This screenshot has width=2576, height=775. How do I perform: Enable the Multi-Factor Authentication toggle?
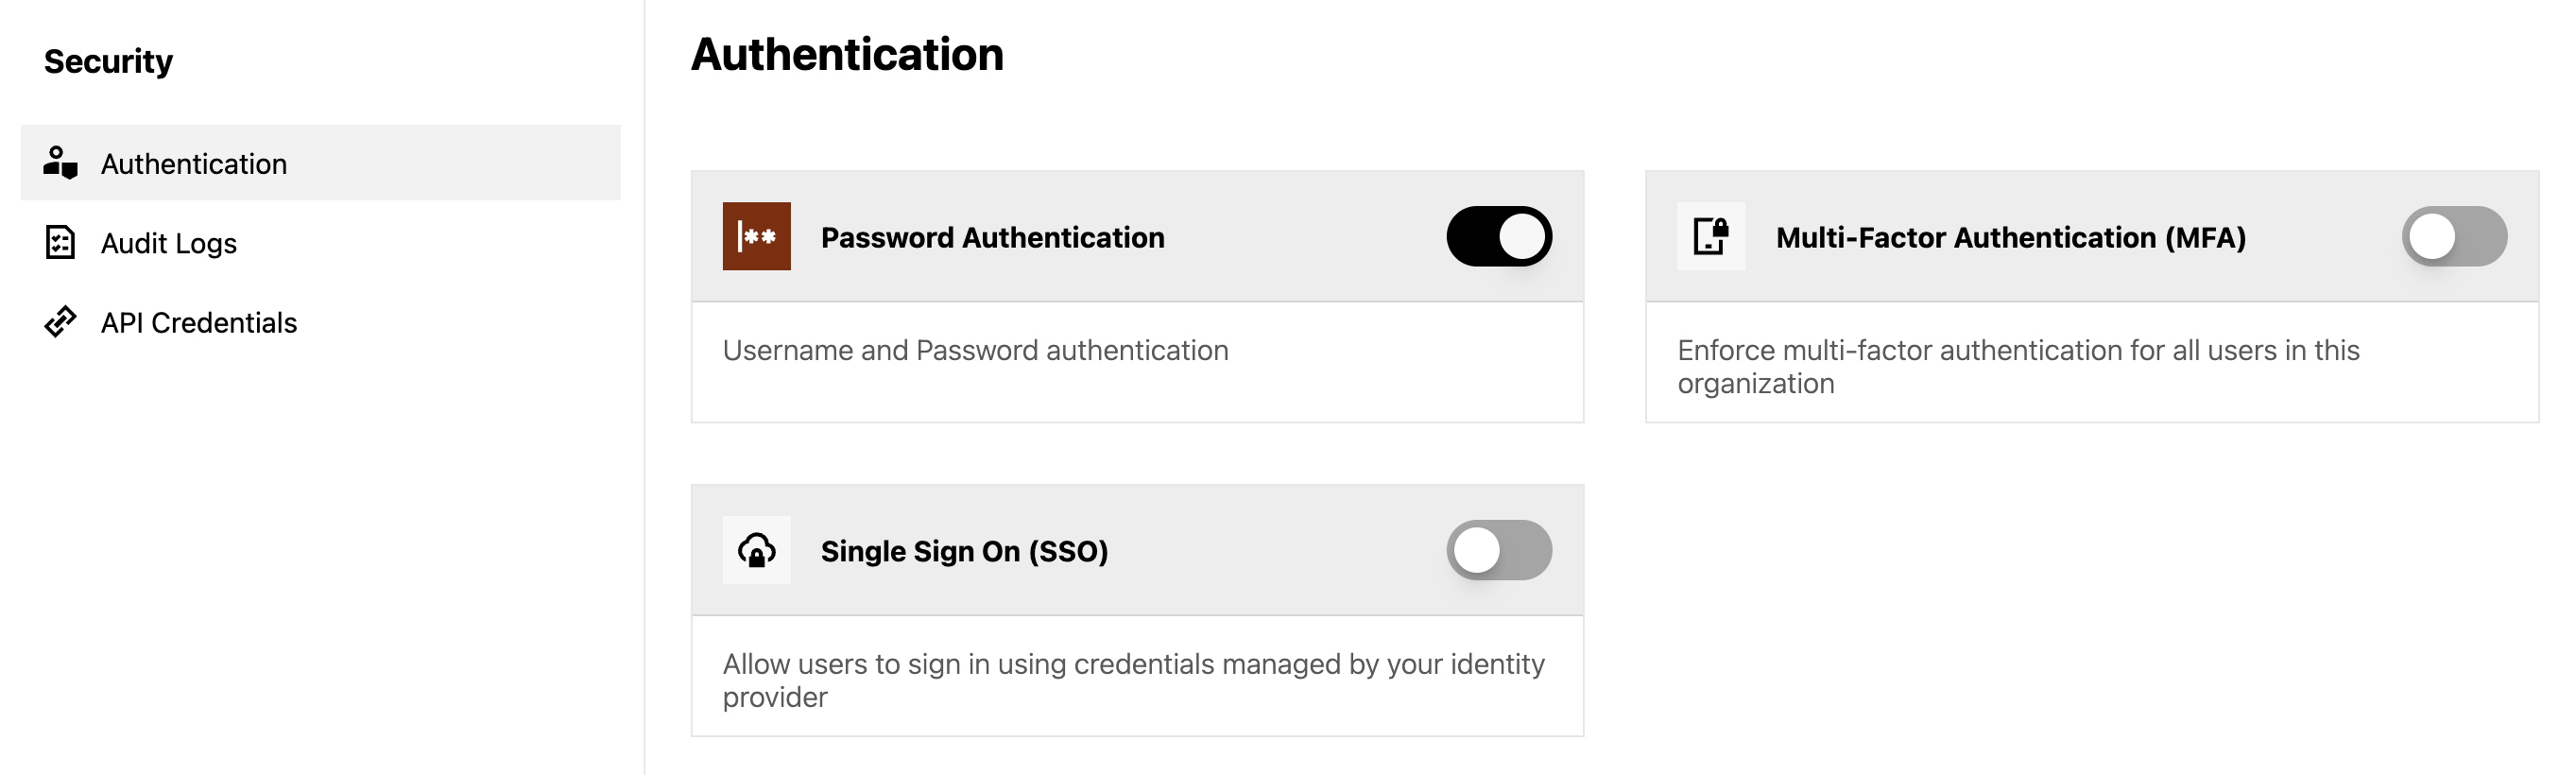pos(2453,237)
